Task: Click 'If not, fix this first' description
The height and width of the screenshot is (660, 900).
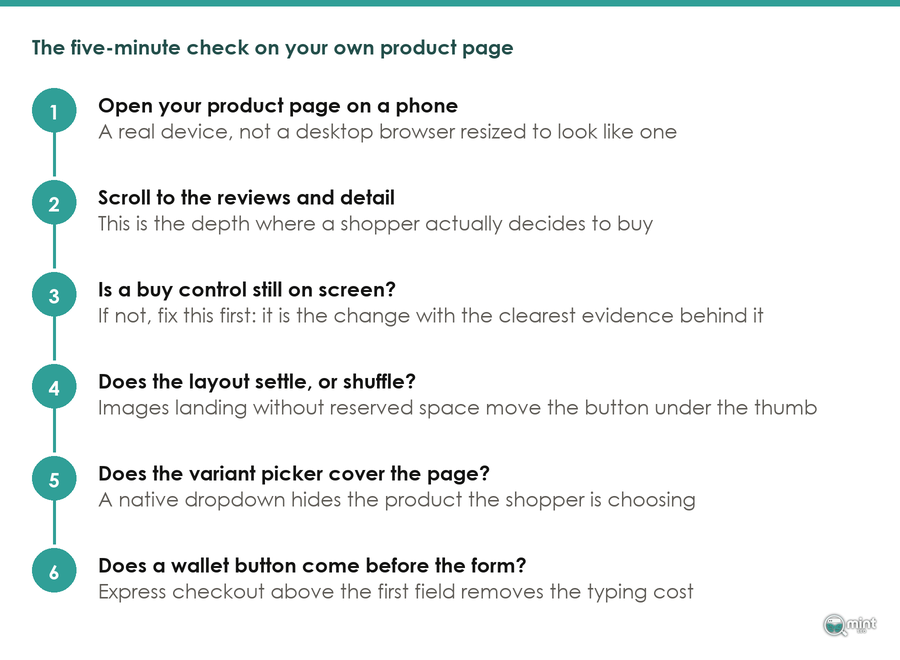Action: (430, 316)
